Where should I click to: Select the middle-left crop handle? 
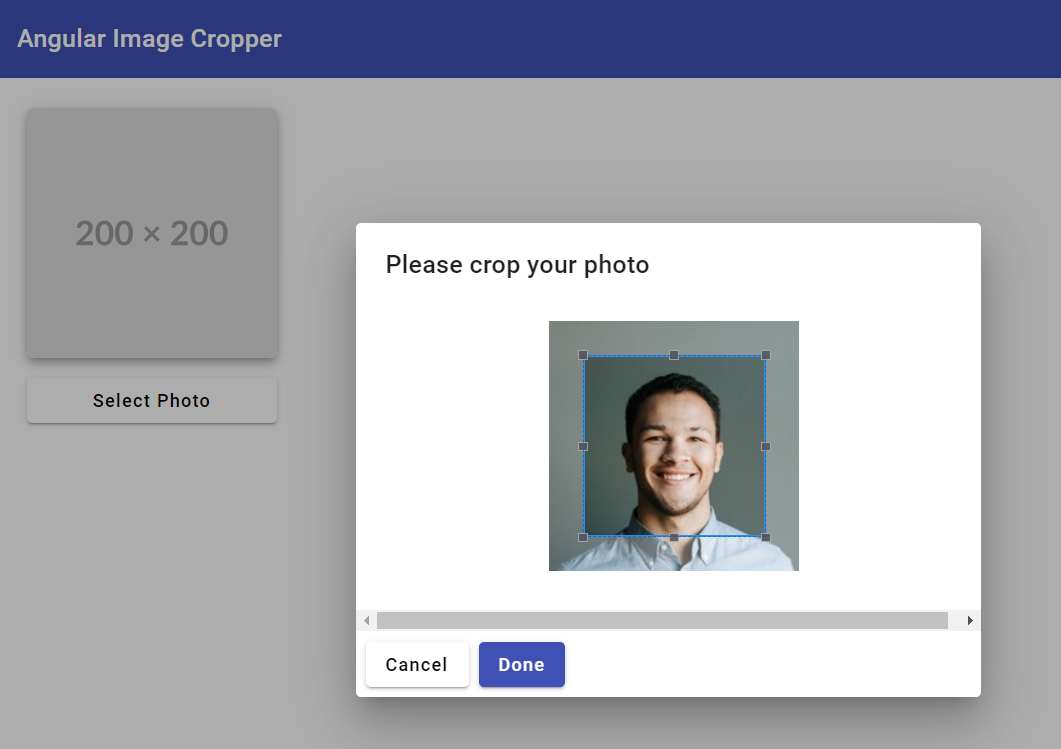pos(582,446)
